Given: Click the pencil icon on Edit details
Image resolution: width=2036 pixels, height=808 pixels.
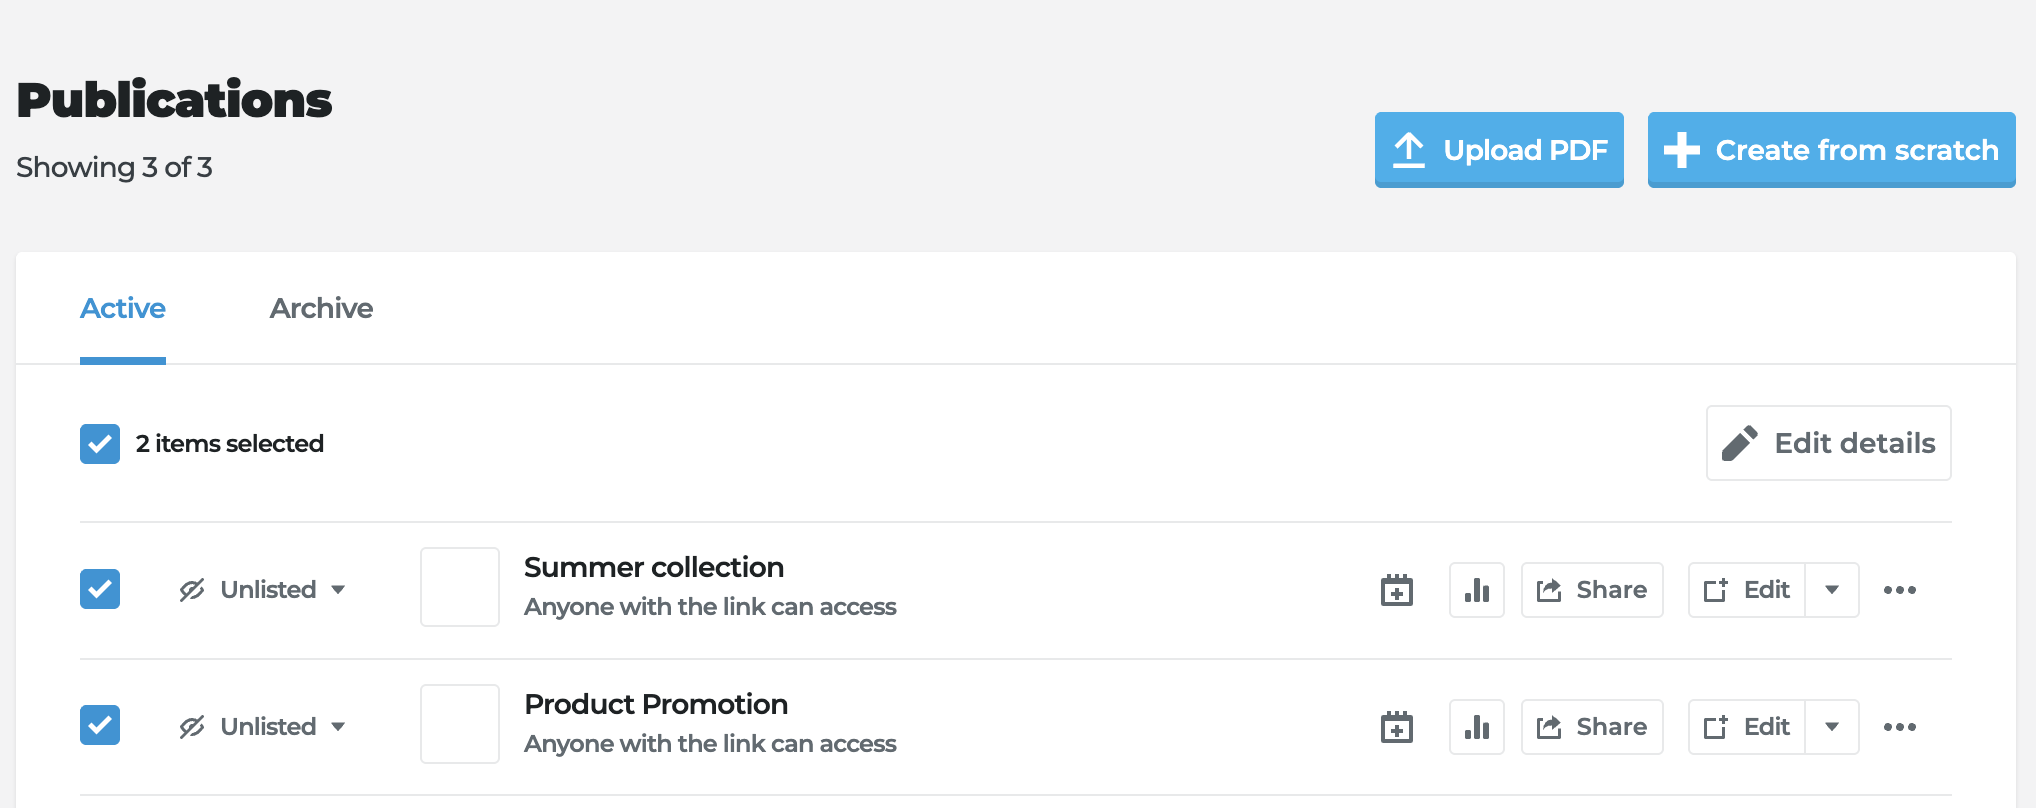Looking at the screenshot, I should 1741,442.
